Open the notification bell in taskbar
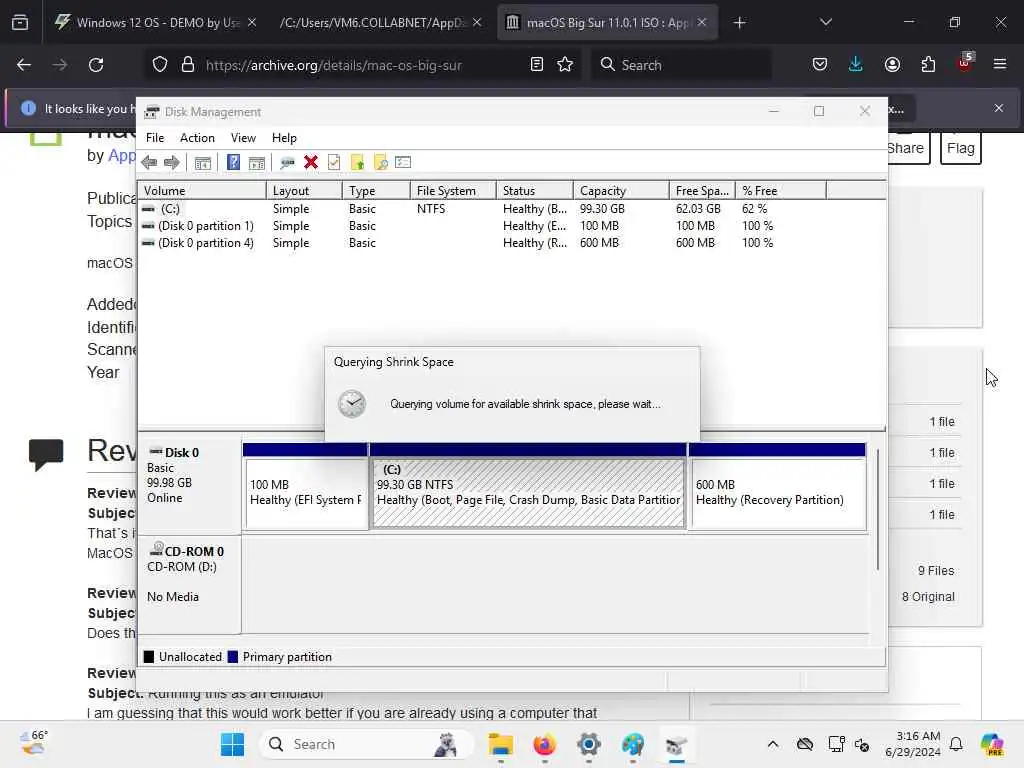The width and height of the screenshot is (1024, 768). point(956,744)
